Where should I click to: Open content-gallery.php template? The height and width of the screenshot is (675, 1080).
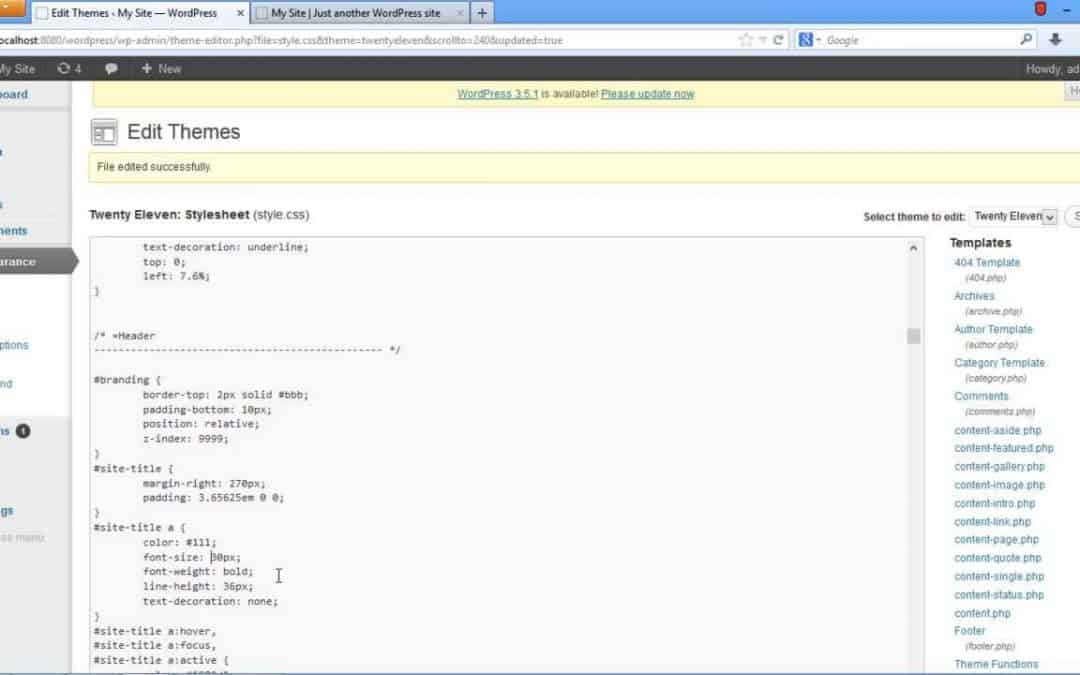(x=999, y=466)
